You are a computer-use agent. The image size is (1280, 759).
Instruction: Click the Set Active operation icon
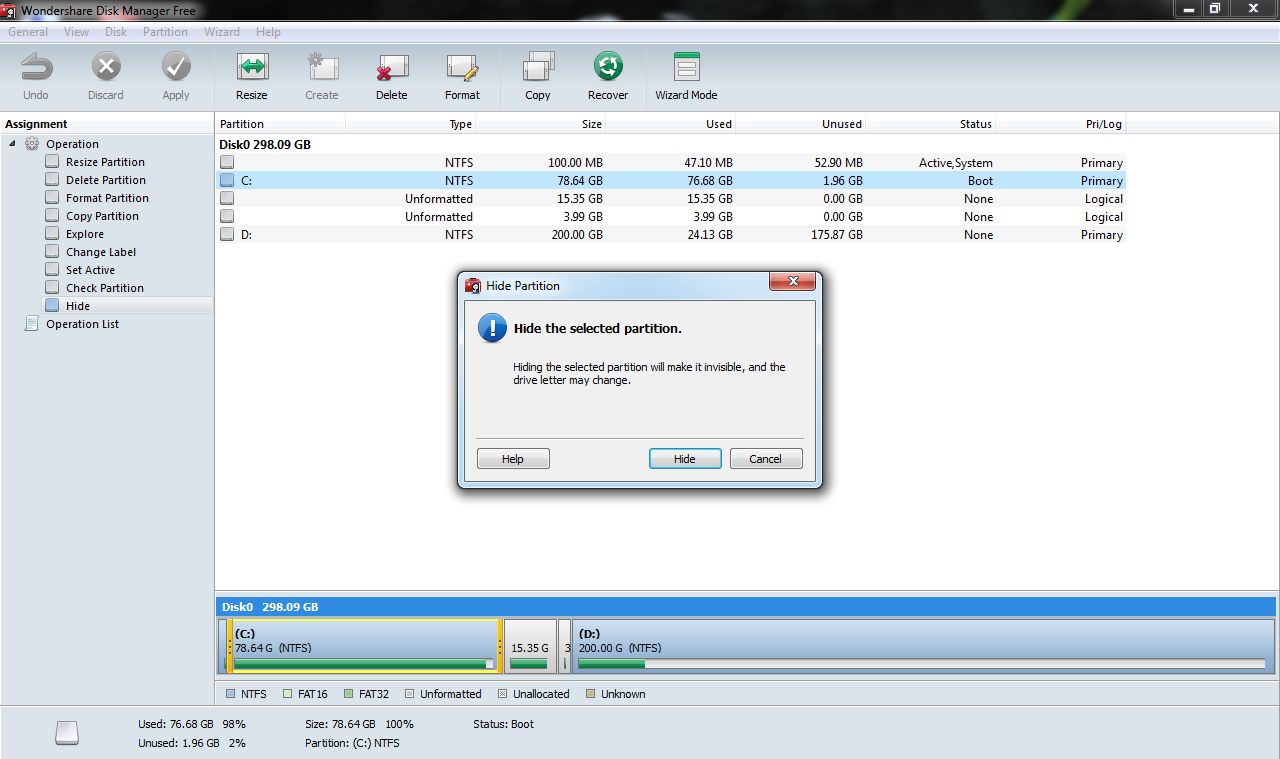click(52, 270)
